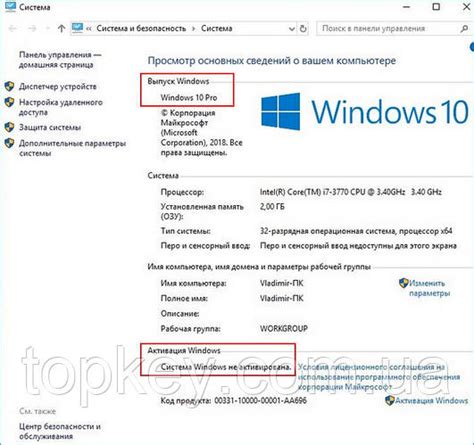Expand the breadcrumb chevron after Система и безопасность

(x=193, y=29)
